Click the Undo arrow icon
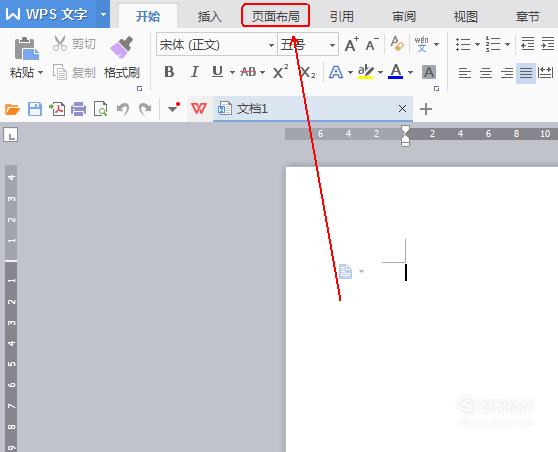This screenshot has width=558, height=452. pyautogui.click(x=123, y=109)
